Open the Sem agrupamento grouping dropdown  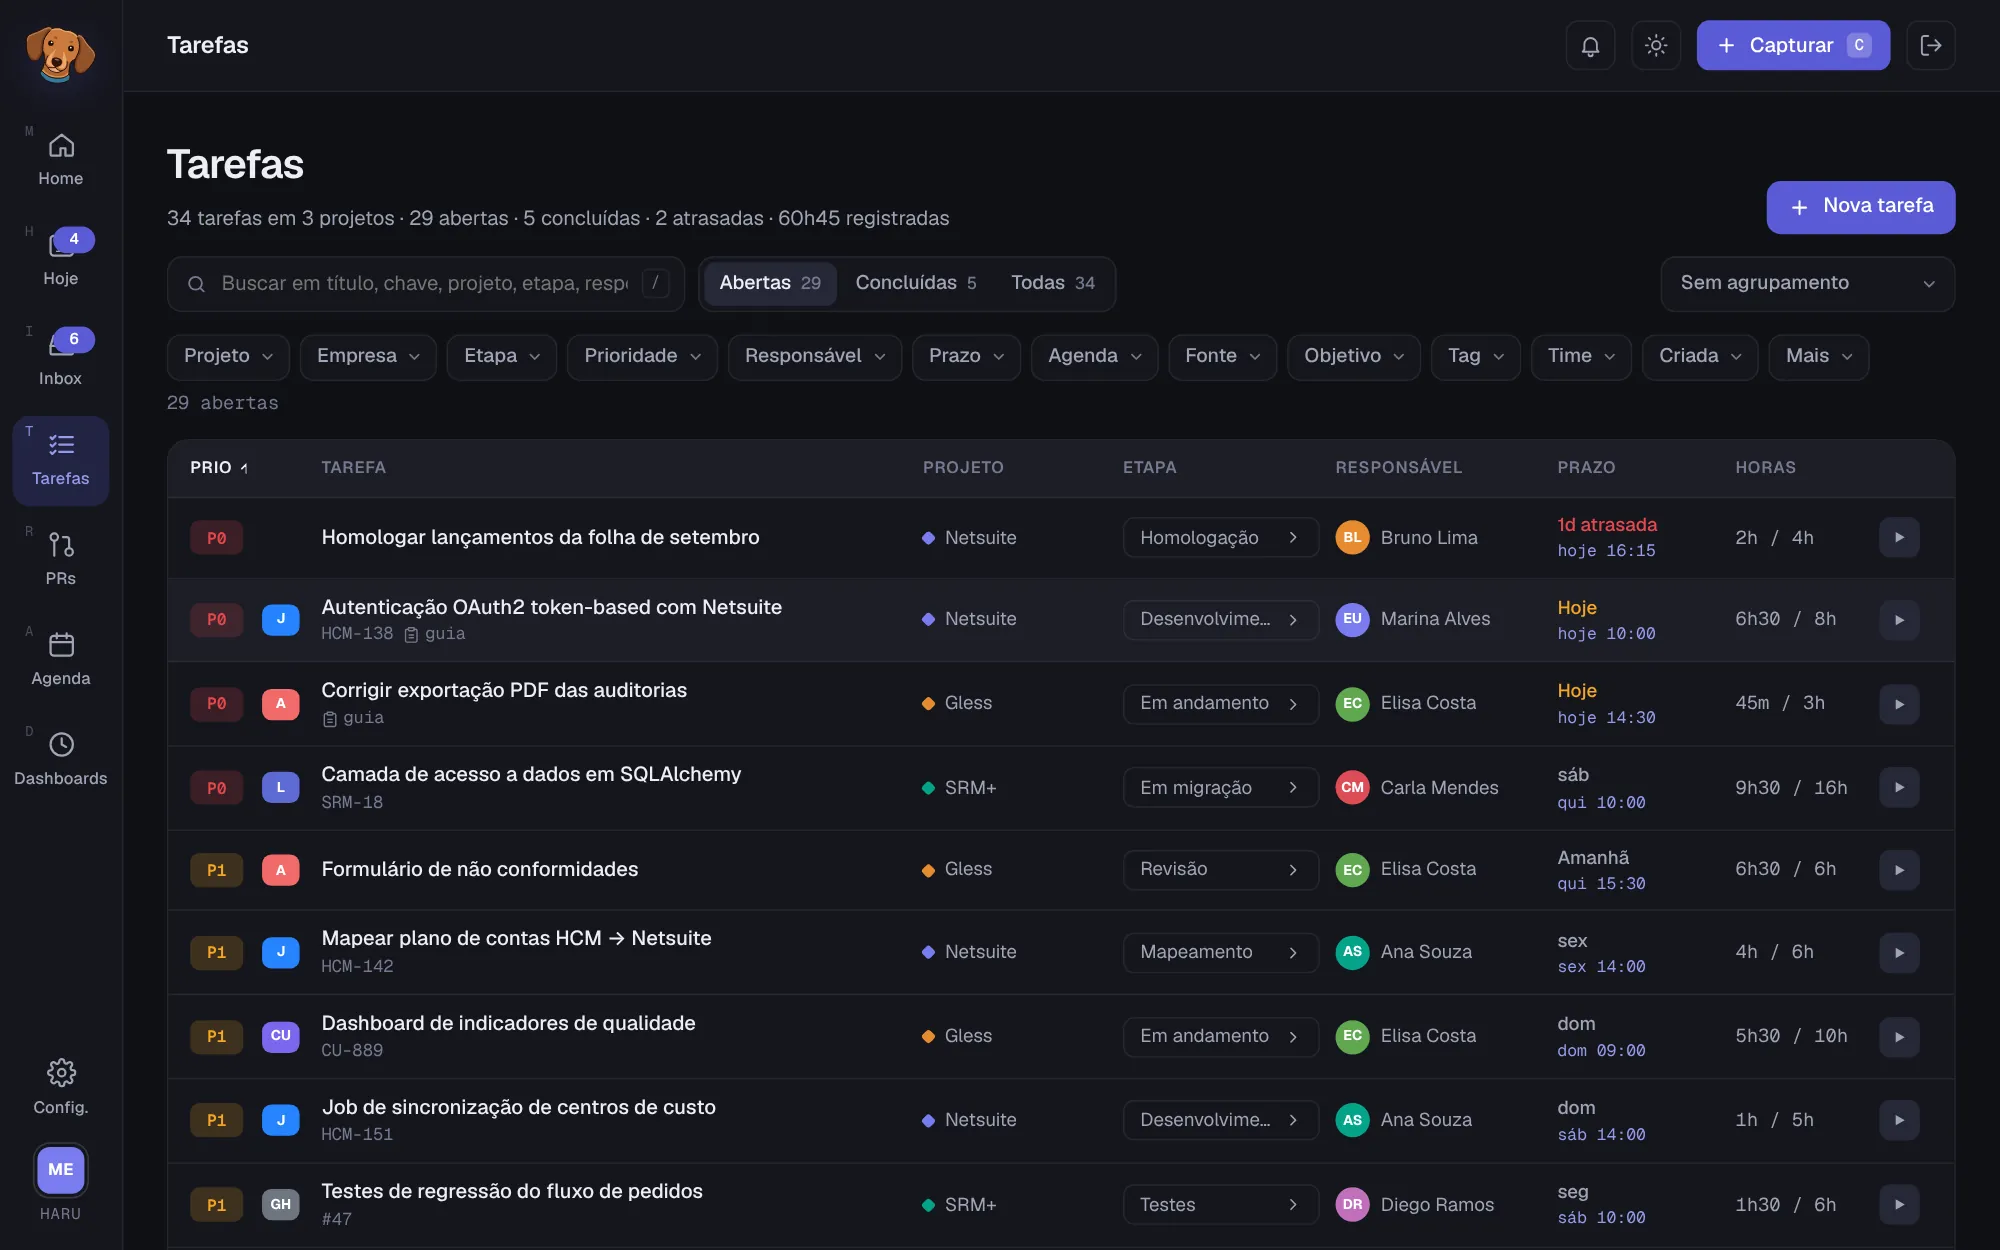click(1807, 283)
